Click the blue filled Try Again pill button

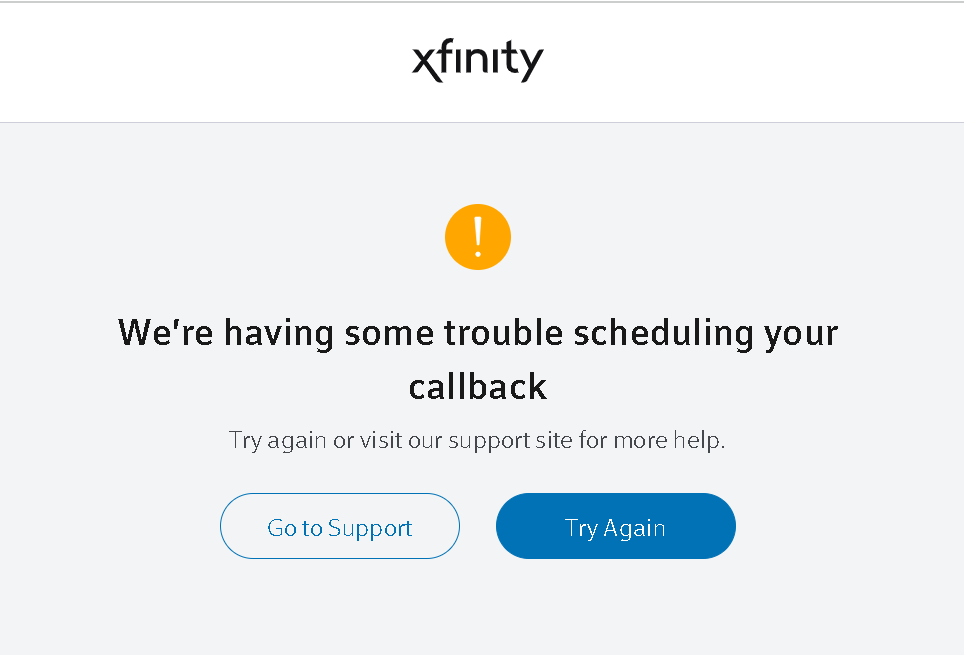pos(615,526)
